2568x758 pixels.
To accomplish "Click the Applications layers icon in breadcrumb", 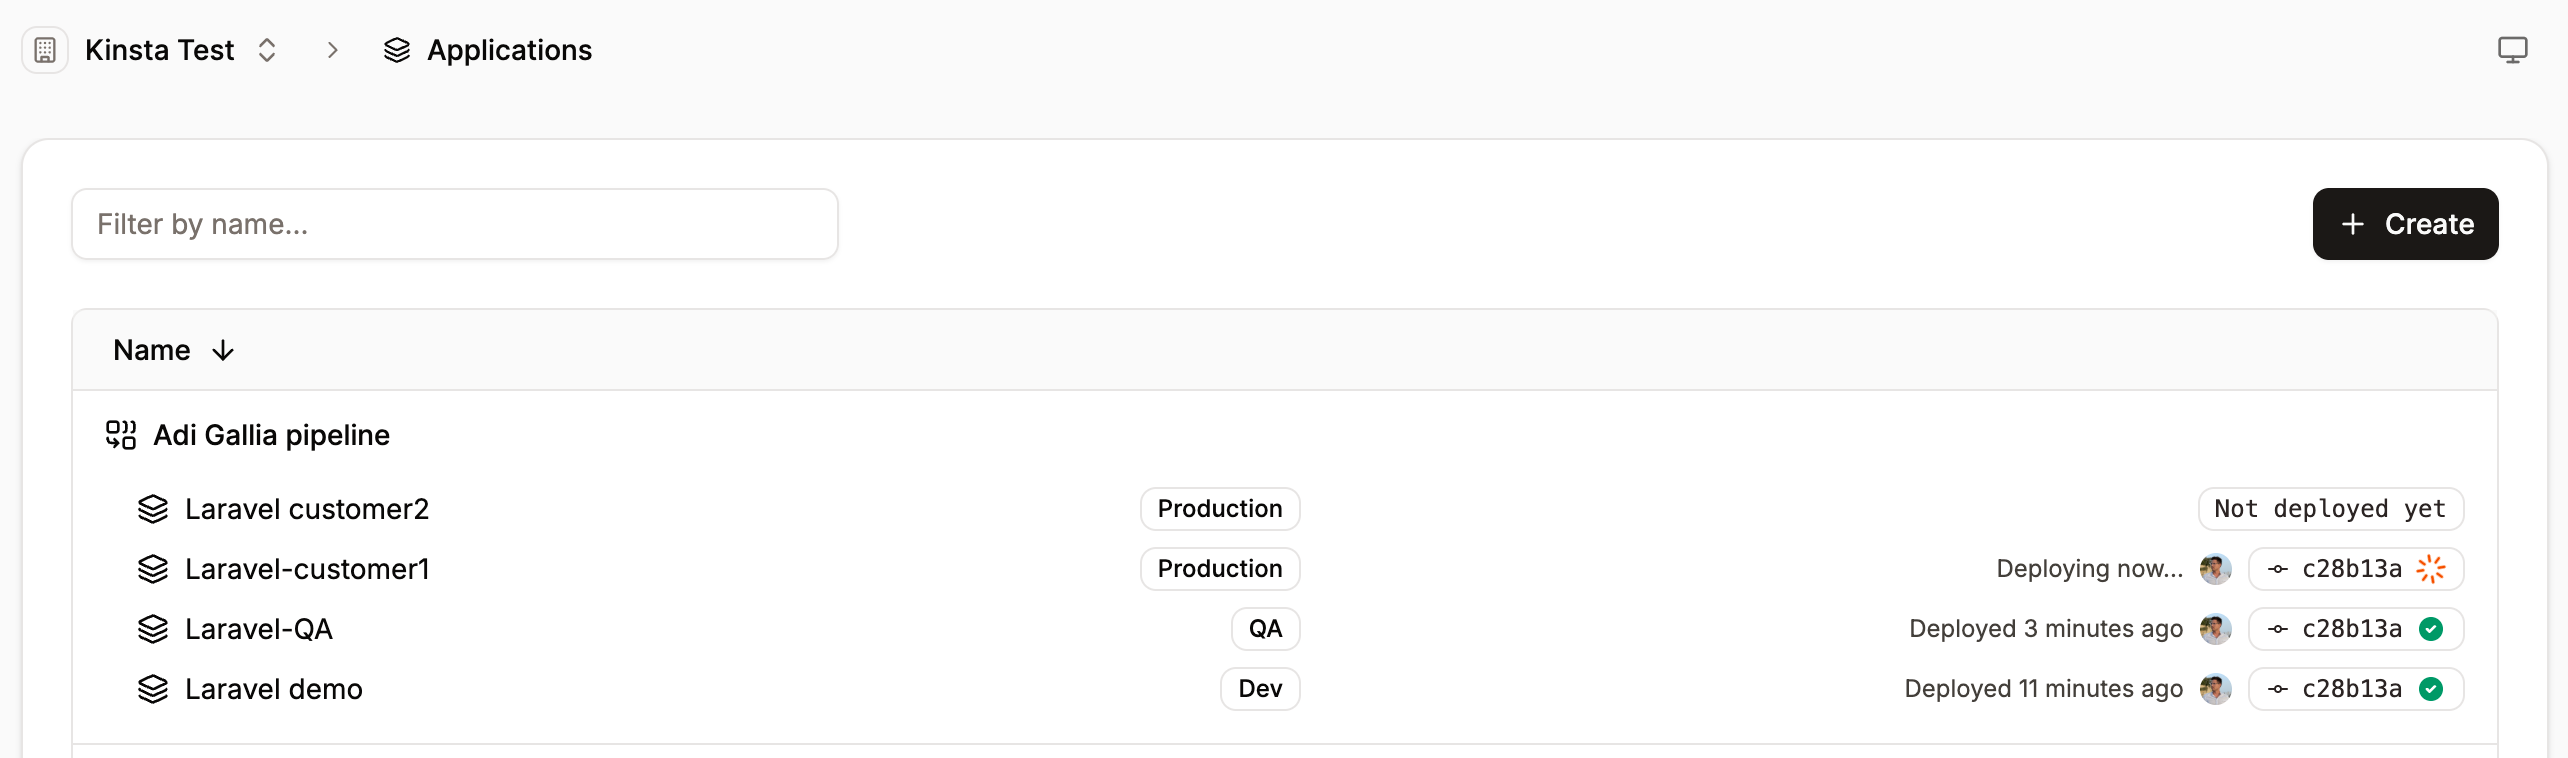I will coord(397,50).
